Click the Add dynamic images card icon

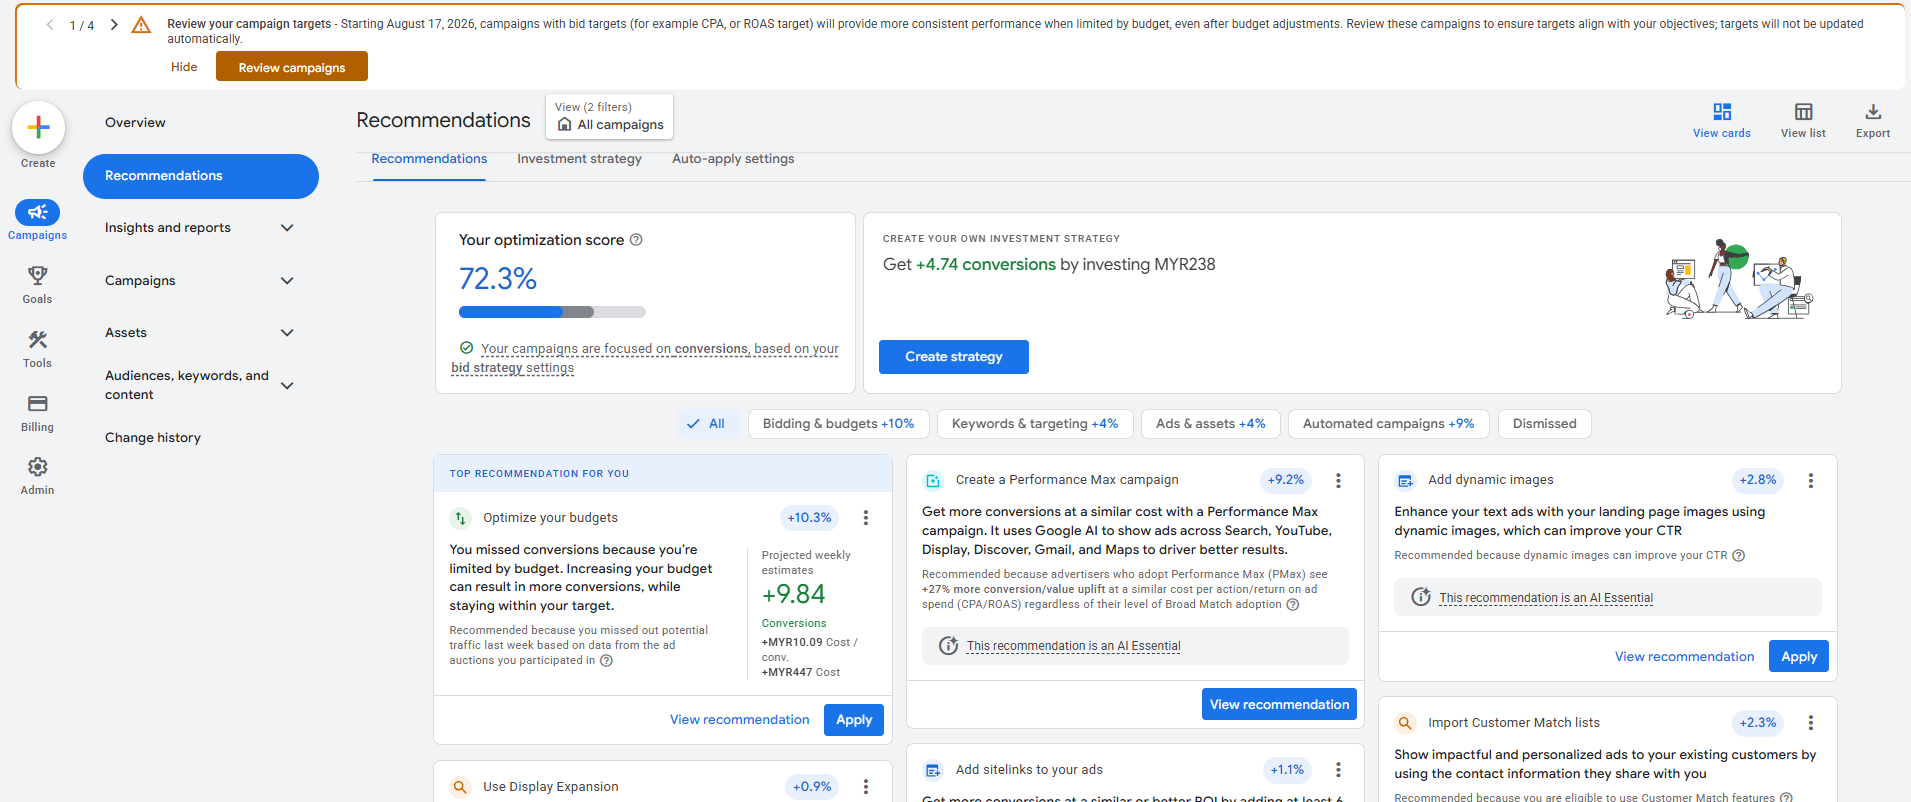(1405, 481)
